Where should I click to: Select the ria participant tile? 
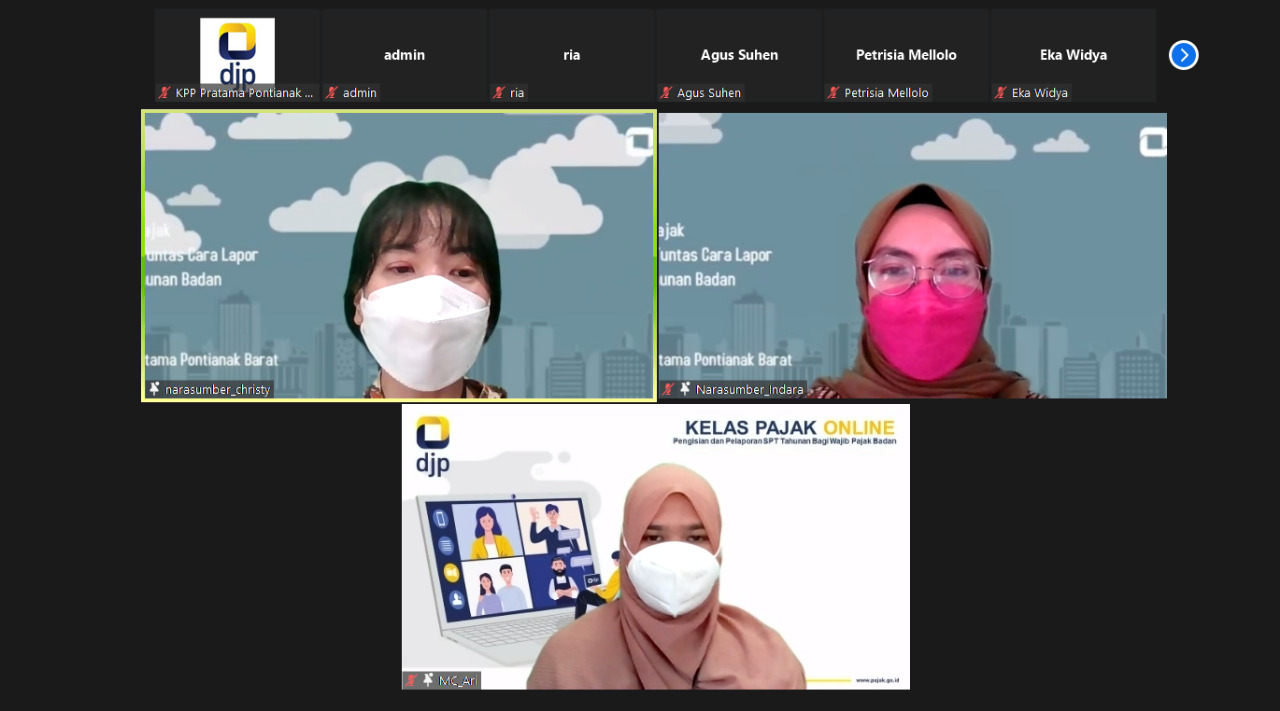click(x=571, y=55)
